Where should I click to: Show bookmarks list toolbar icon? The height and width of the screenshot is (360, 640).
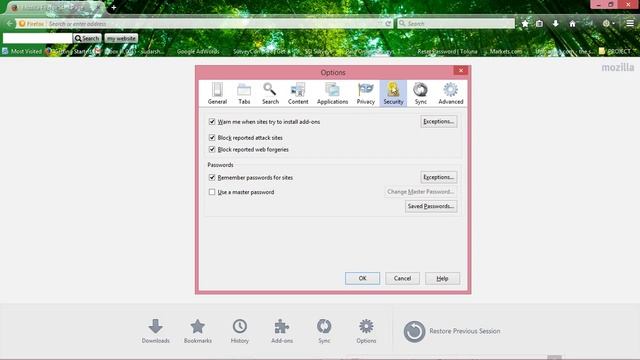tap(540, 24)
